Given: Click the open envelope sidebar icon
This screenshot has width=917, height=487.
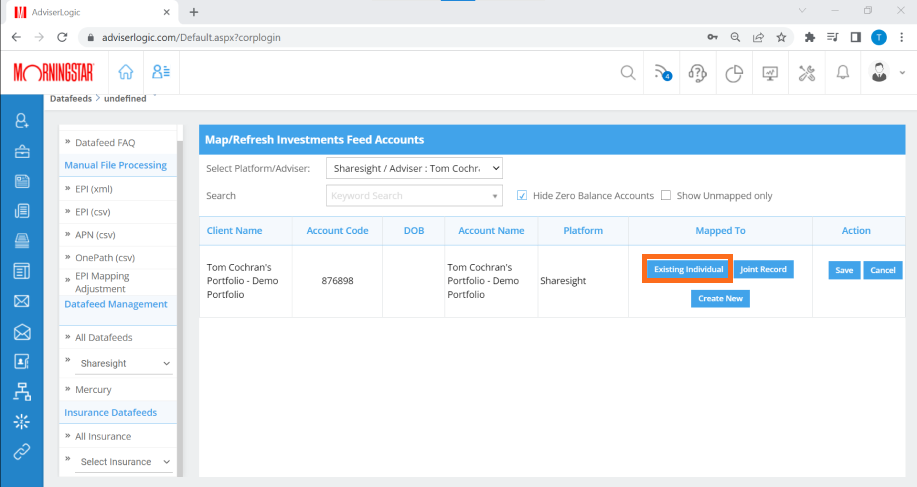Looking at the screenshot, I should pyautogui.click(x=22, y=332).
